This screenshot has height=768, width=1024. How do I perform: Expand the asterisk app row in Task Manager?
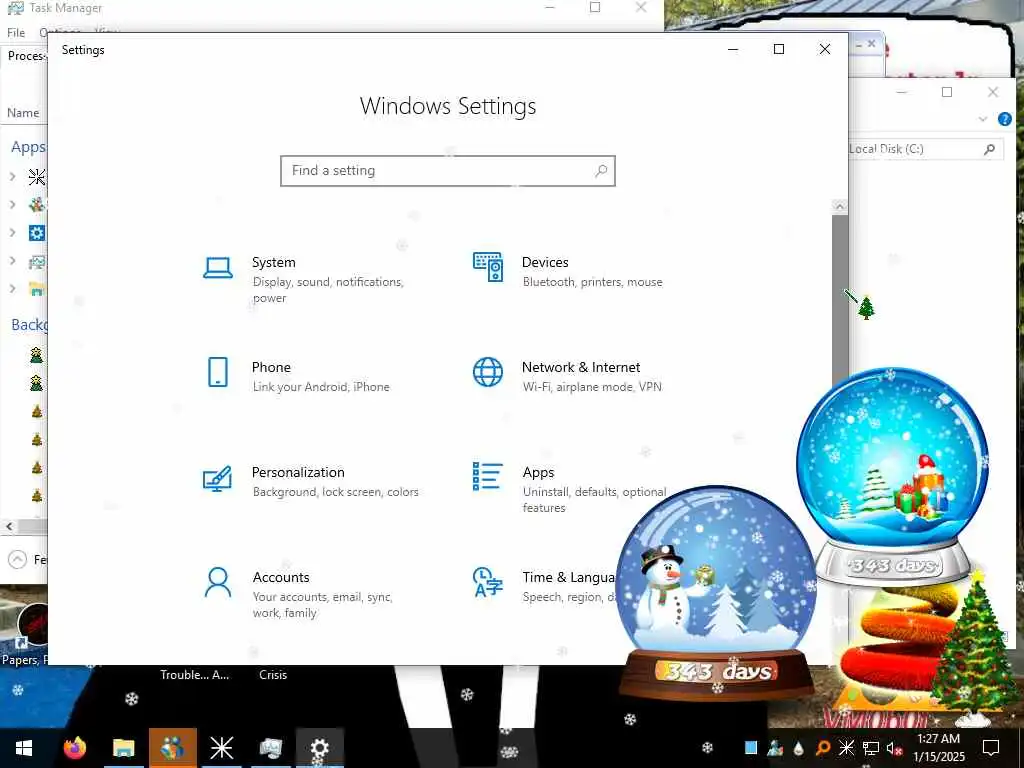pyautogui.click(x=12, y=176)
